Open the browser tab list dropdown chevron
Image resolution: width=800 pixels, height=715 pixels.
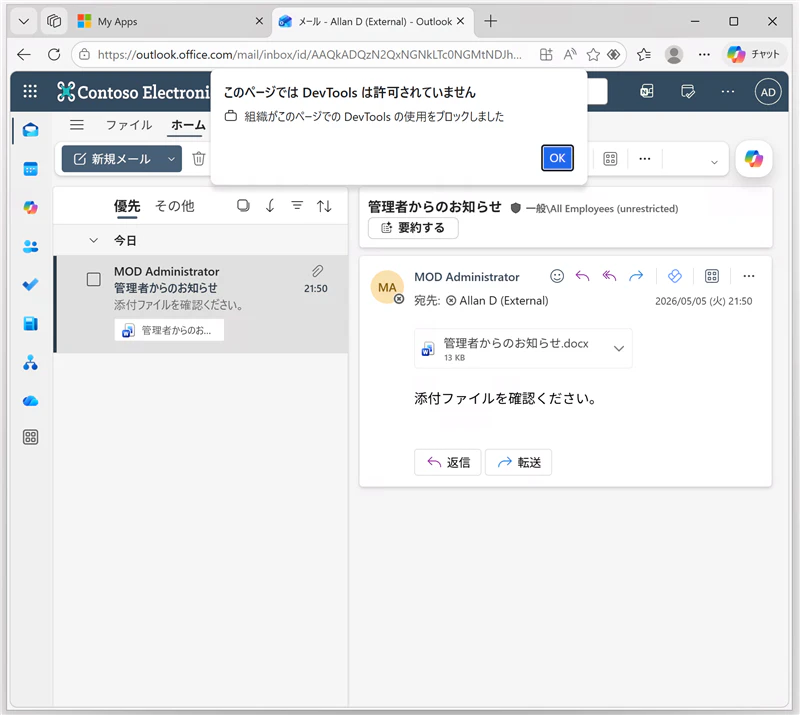pyautogui.click(x=23, y=21)
